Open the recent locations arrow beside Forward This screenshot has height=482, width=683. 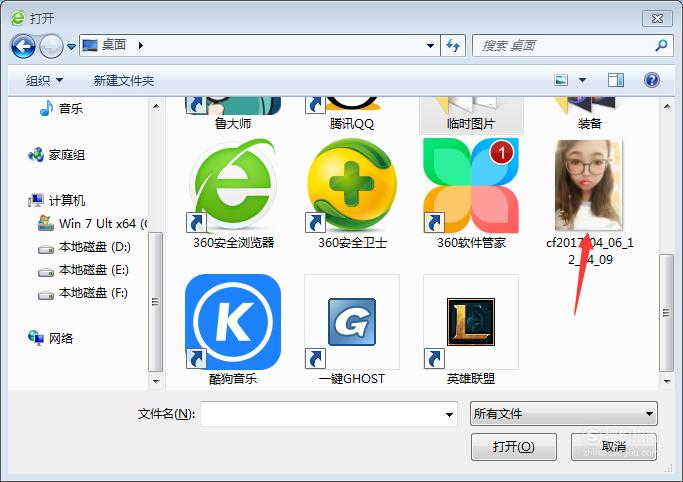[x=72, y=46]
